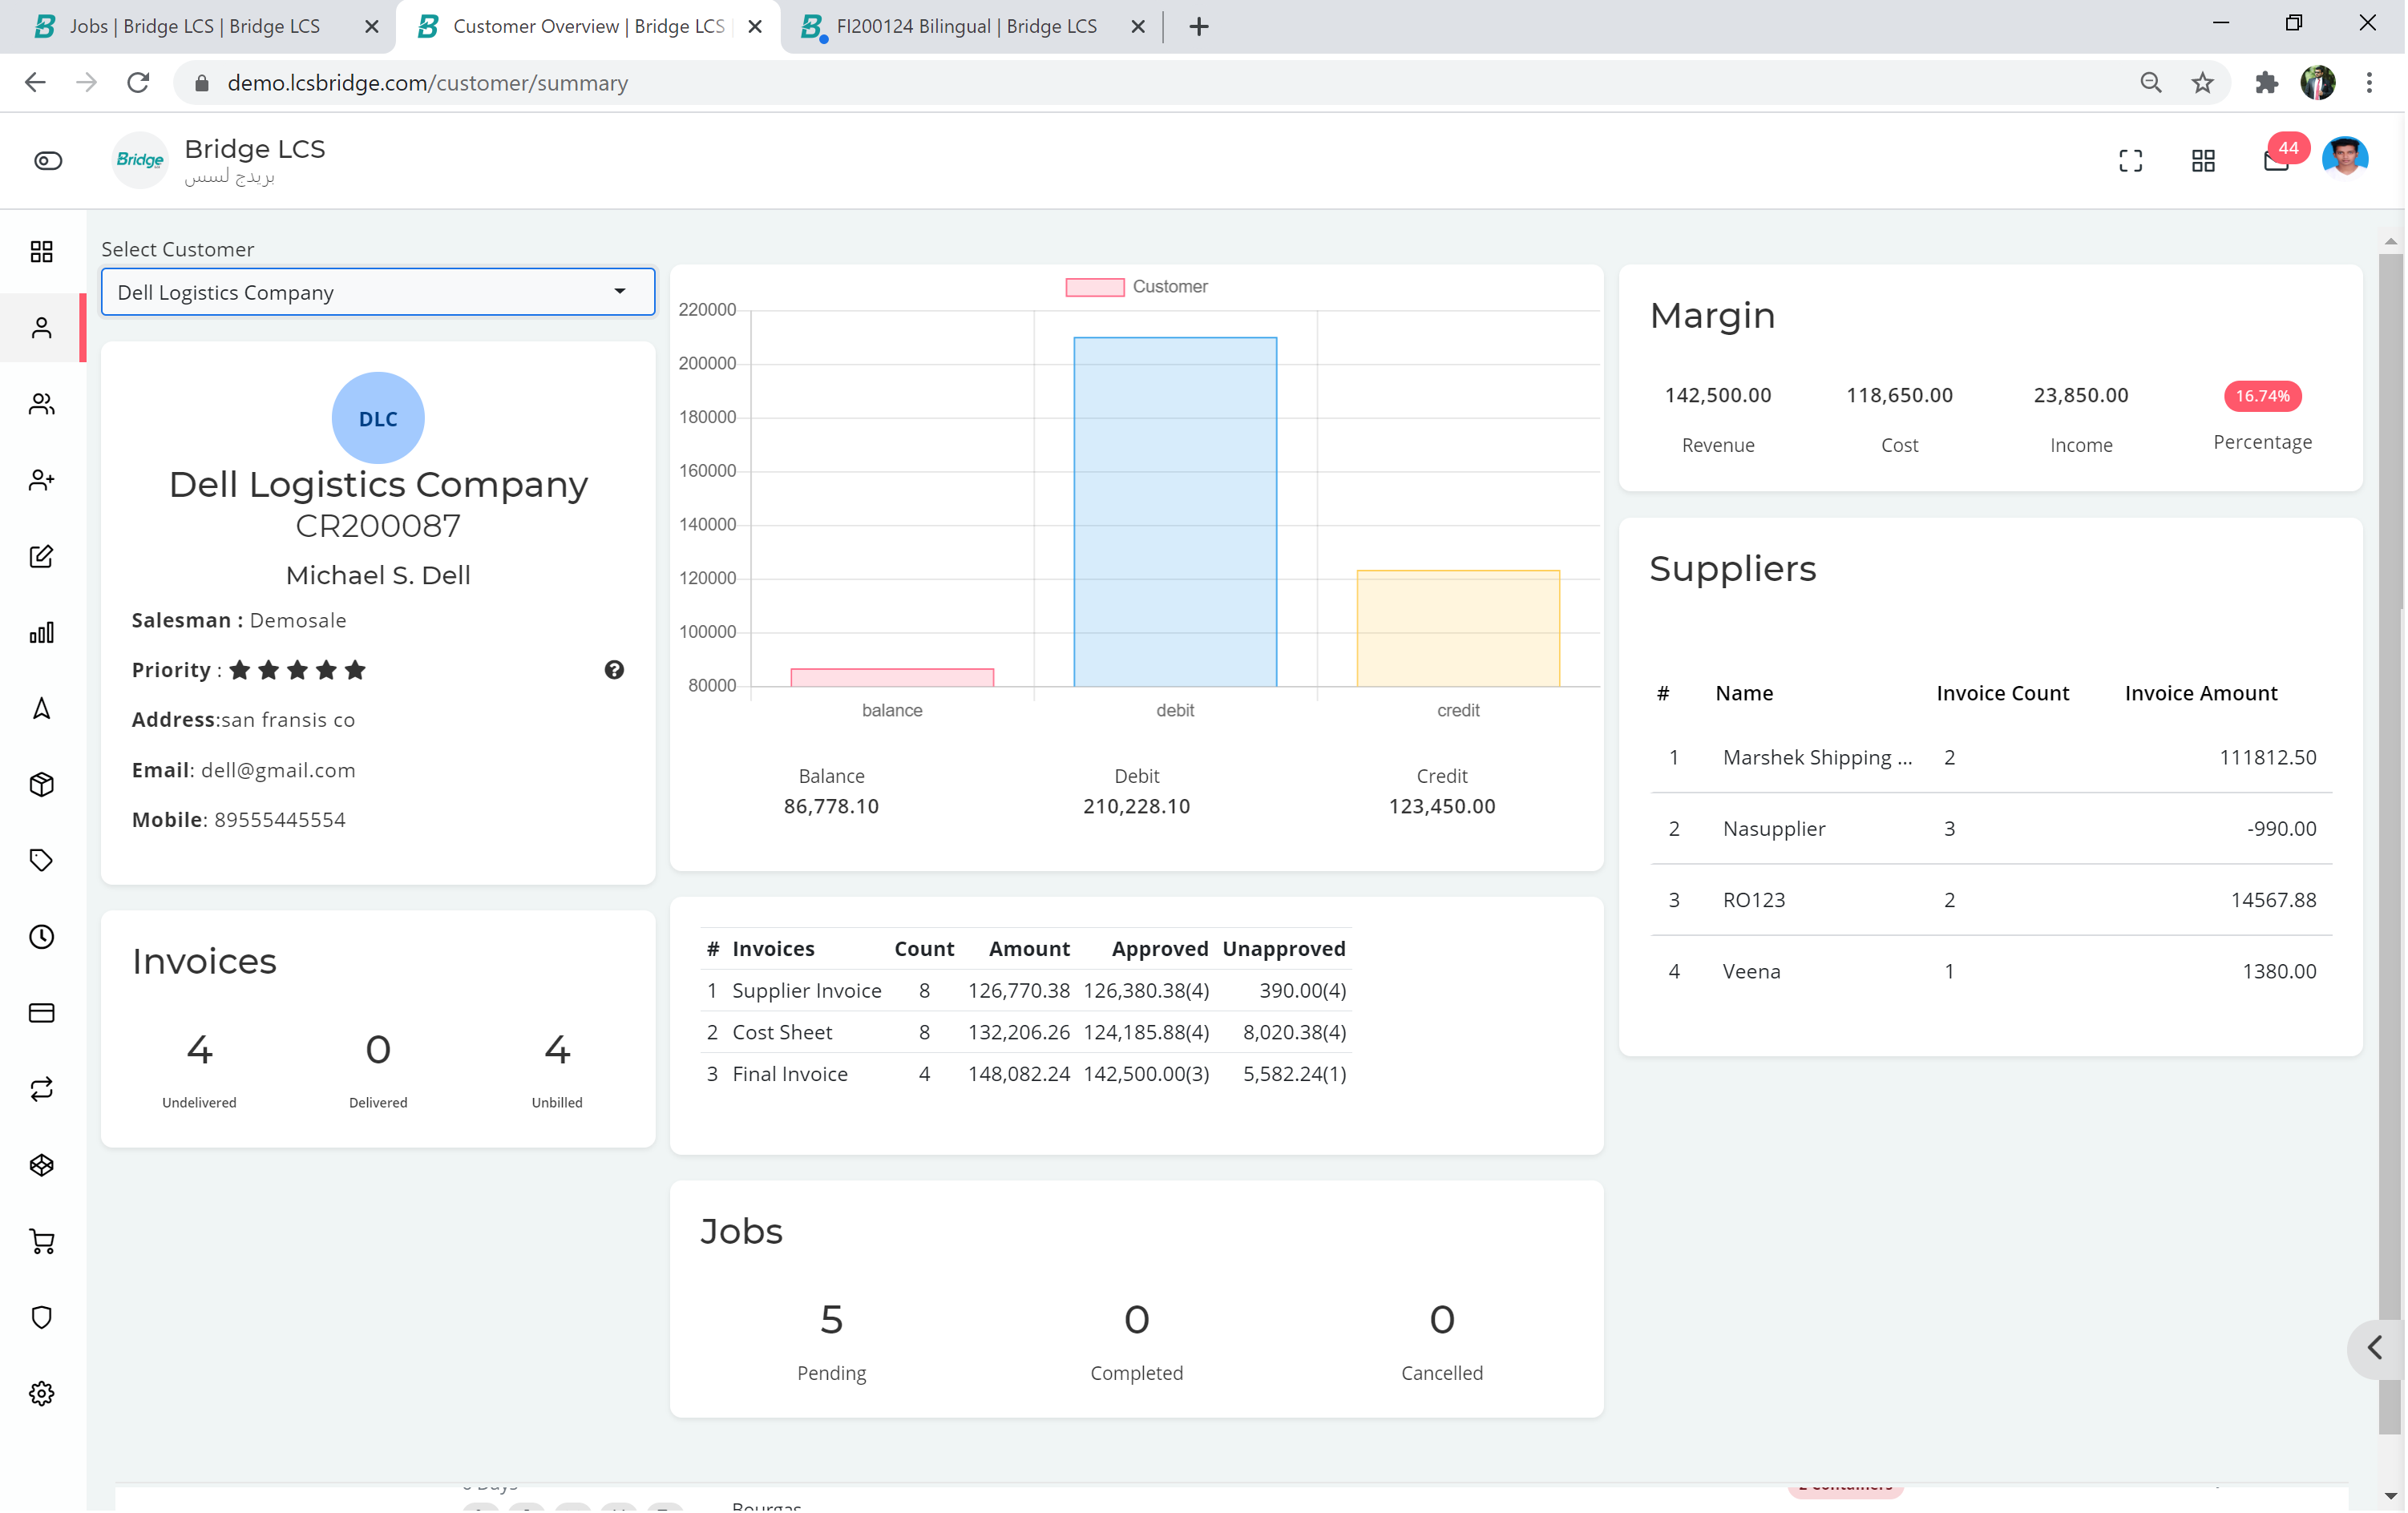The width and height of the screenshot is (2408, 1513).
Task: Click the blue debit bar in chart
Action: click(x=1175, y=512)
